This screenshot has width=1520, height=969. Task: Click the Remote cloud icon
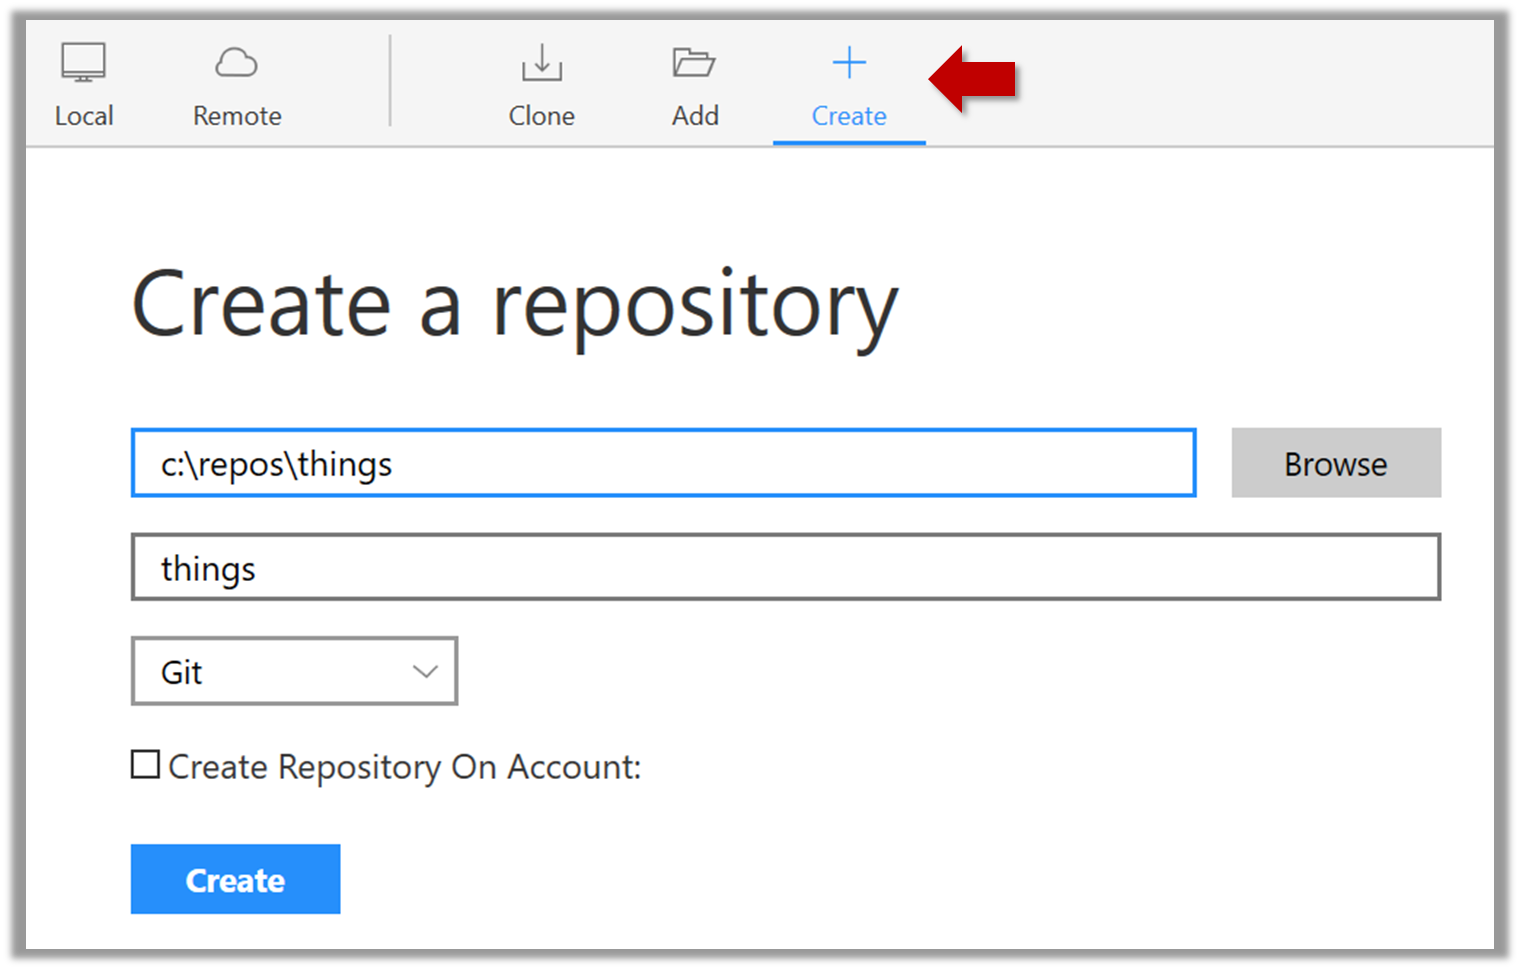point(236,63)
